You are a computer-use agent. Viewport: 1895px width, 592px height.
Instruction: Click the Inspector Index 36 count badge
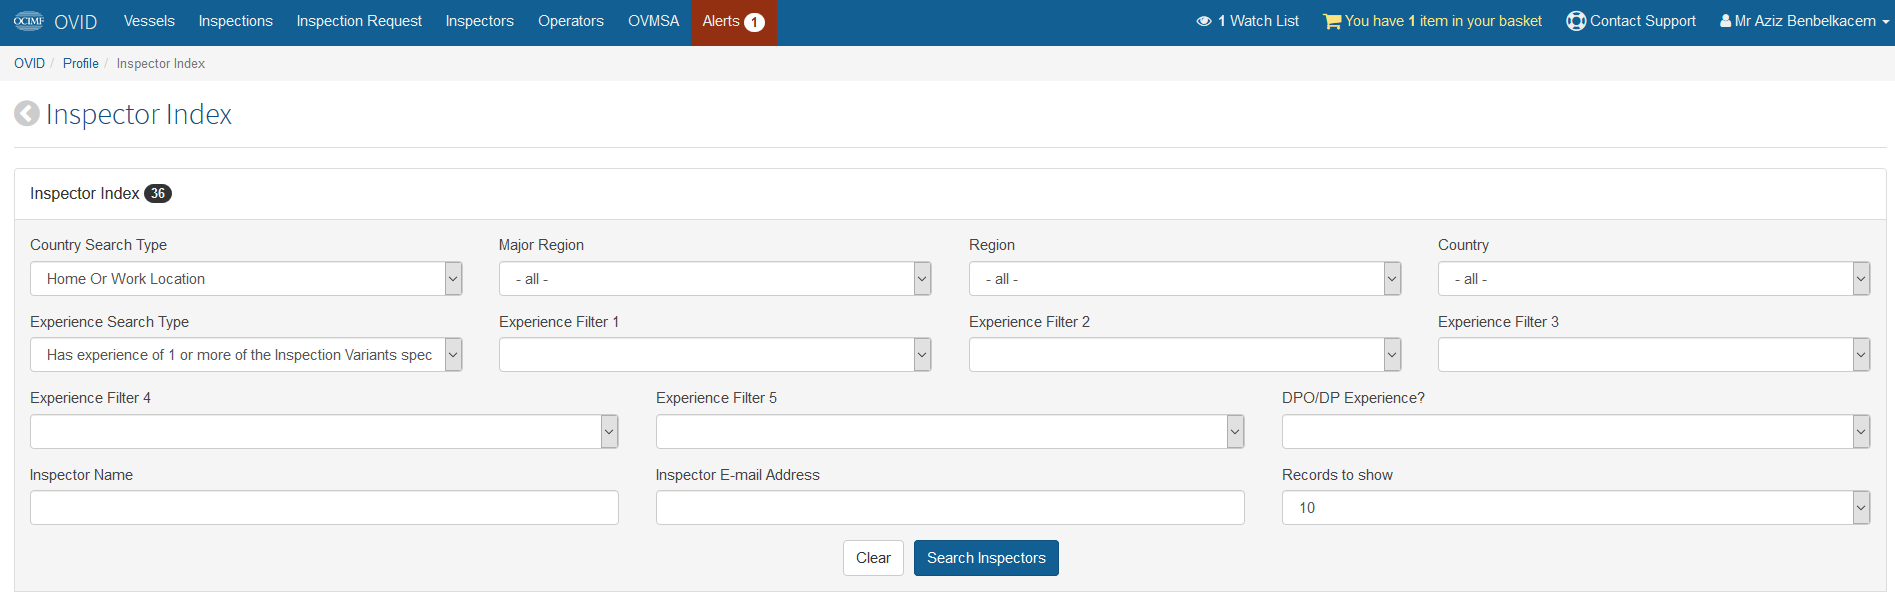click(158, 194)
